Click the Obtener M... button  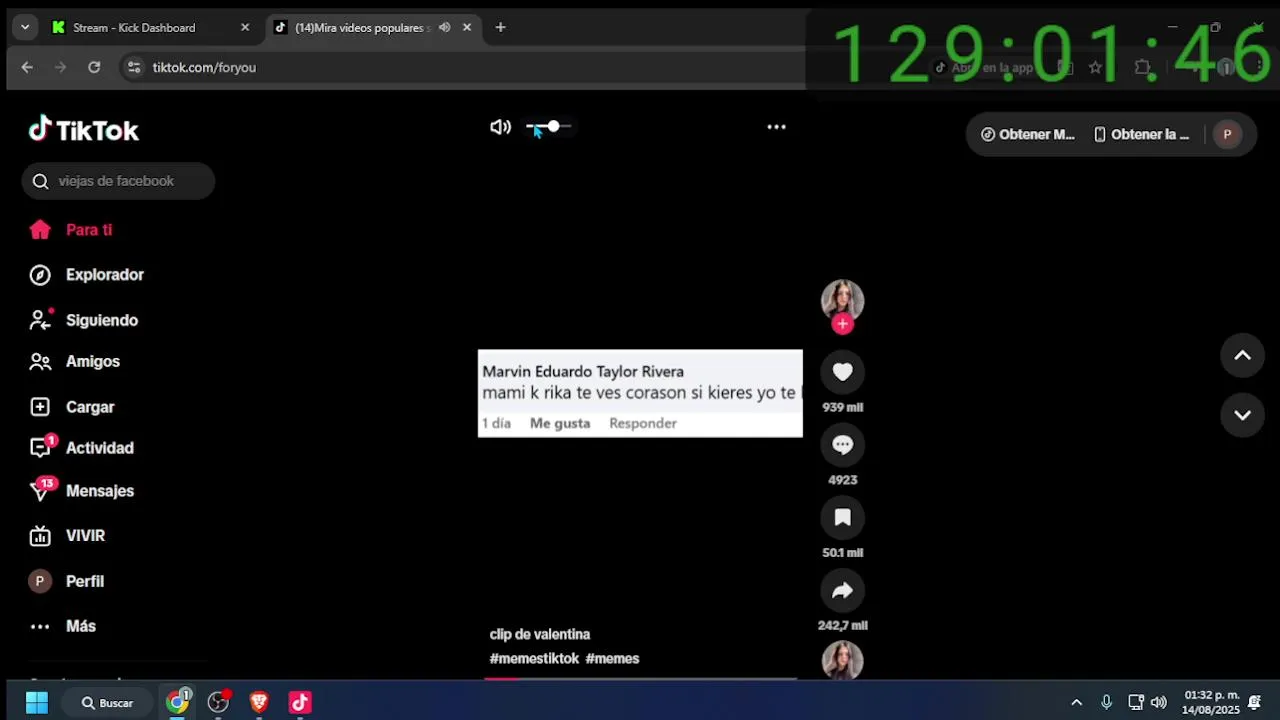[x=1027, y=134]
